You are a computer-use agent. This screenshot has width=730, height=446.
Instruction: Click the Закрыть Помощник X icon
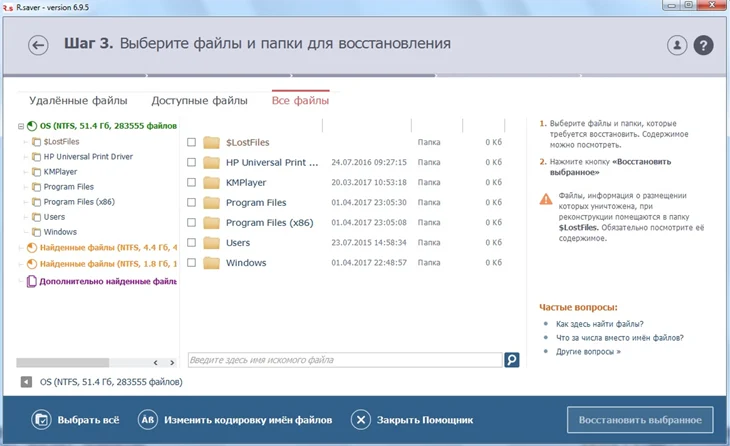click(361, 419)
